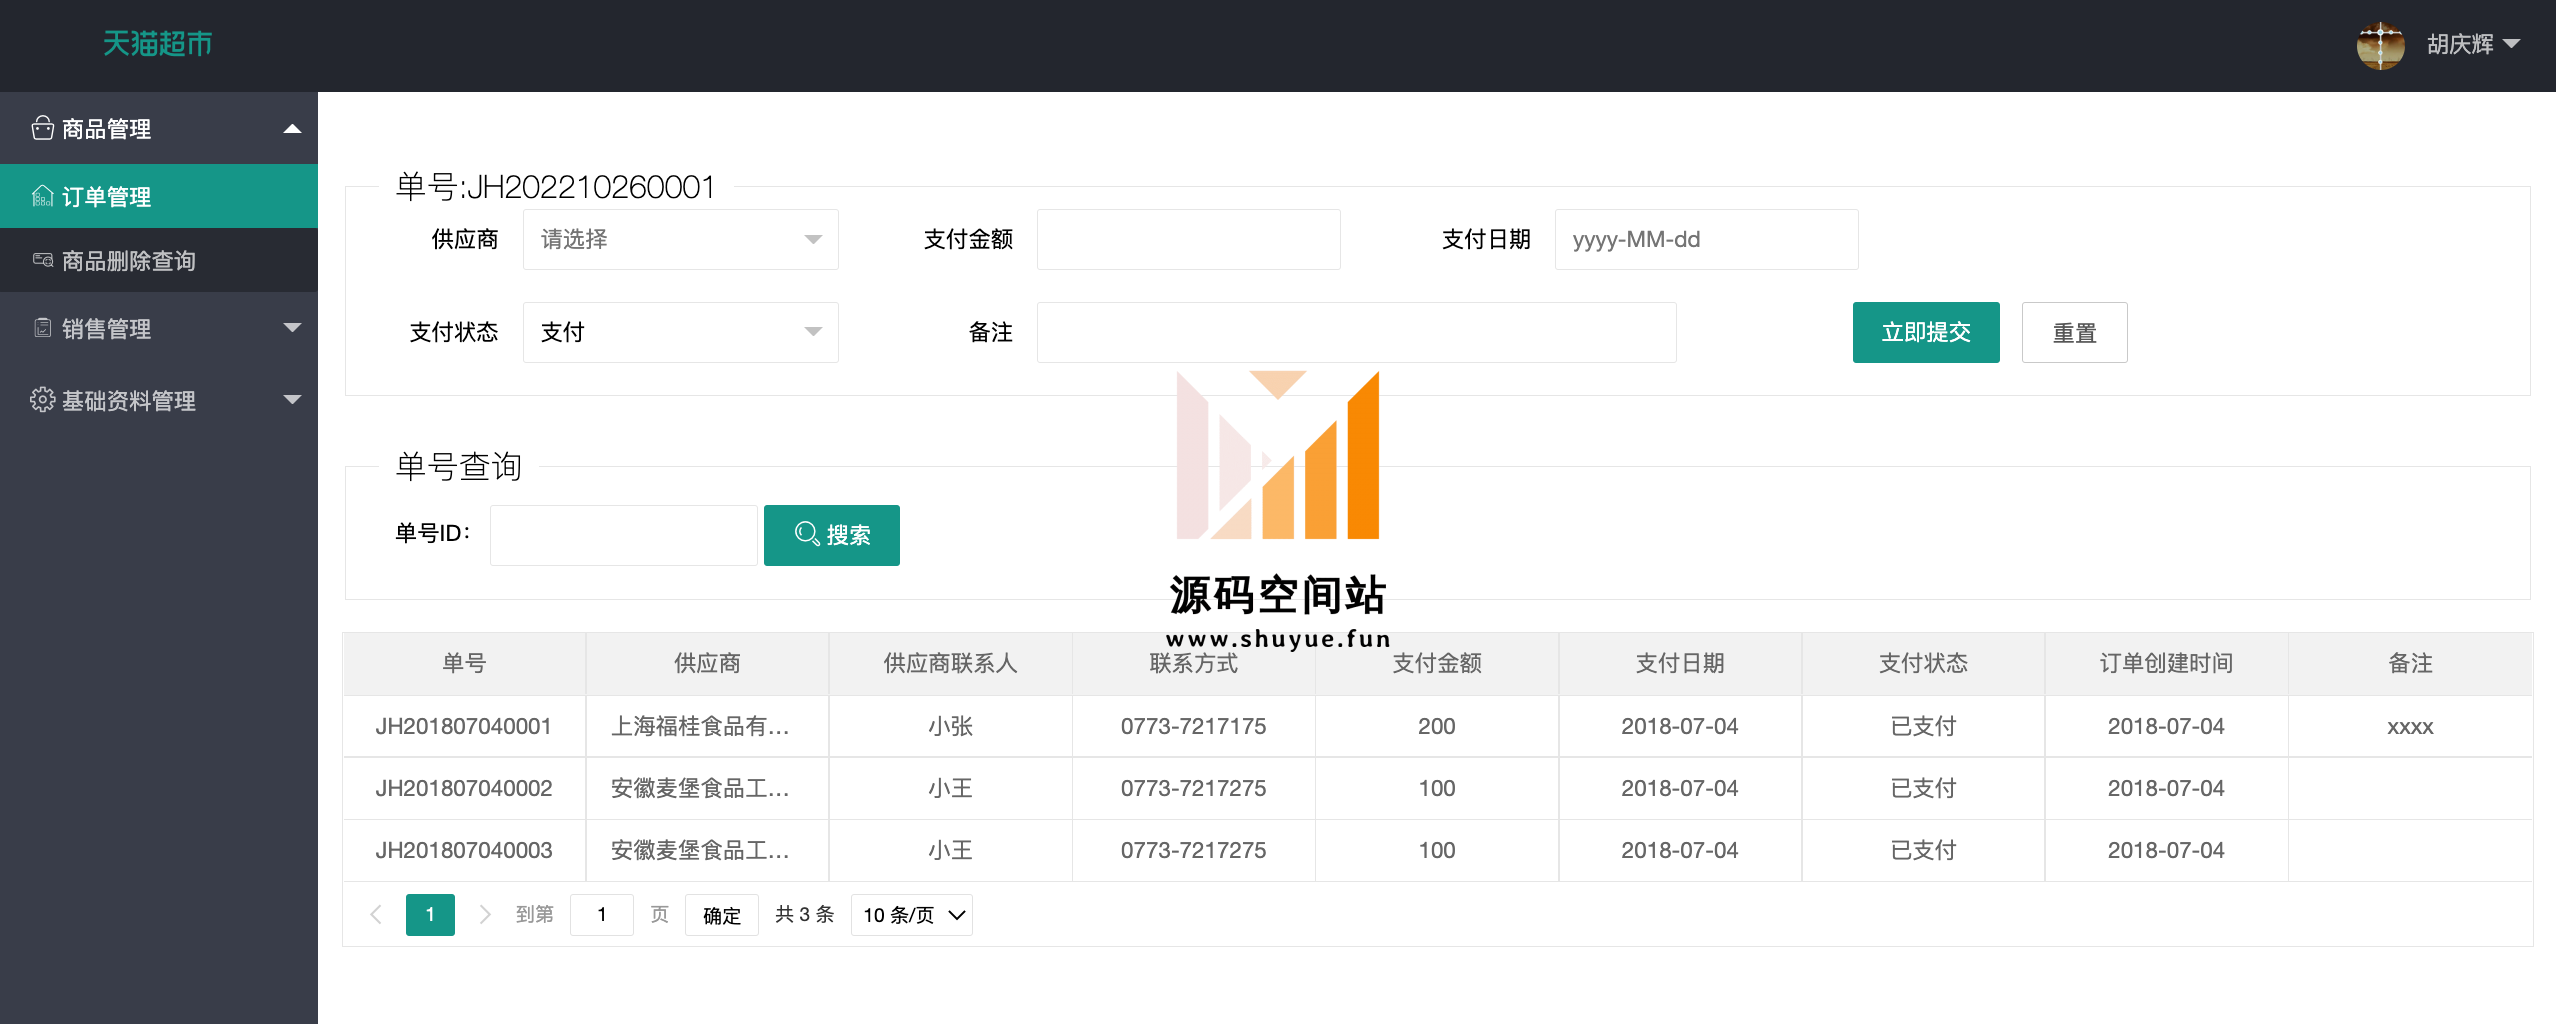
Task: Click the 备注 column header
Action: coord(2410,663)
